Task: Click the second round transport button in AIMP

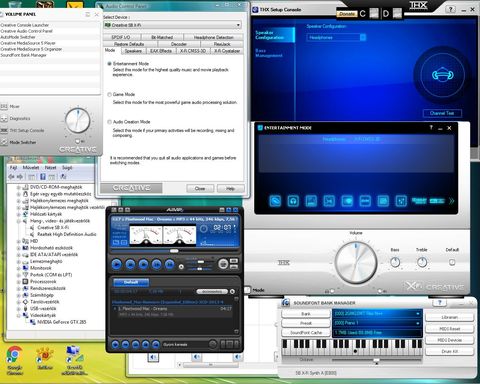Action: click(x=130, y=264)
